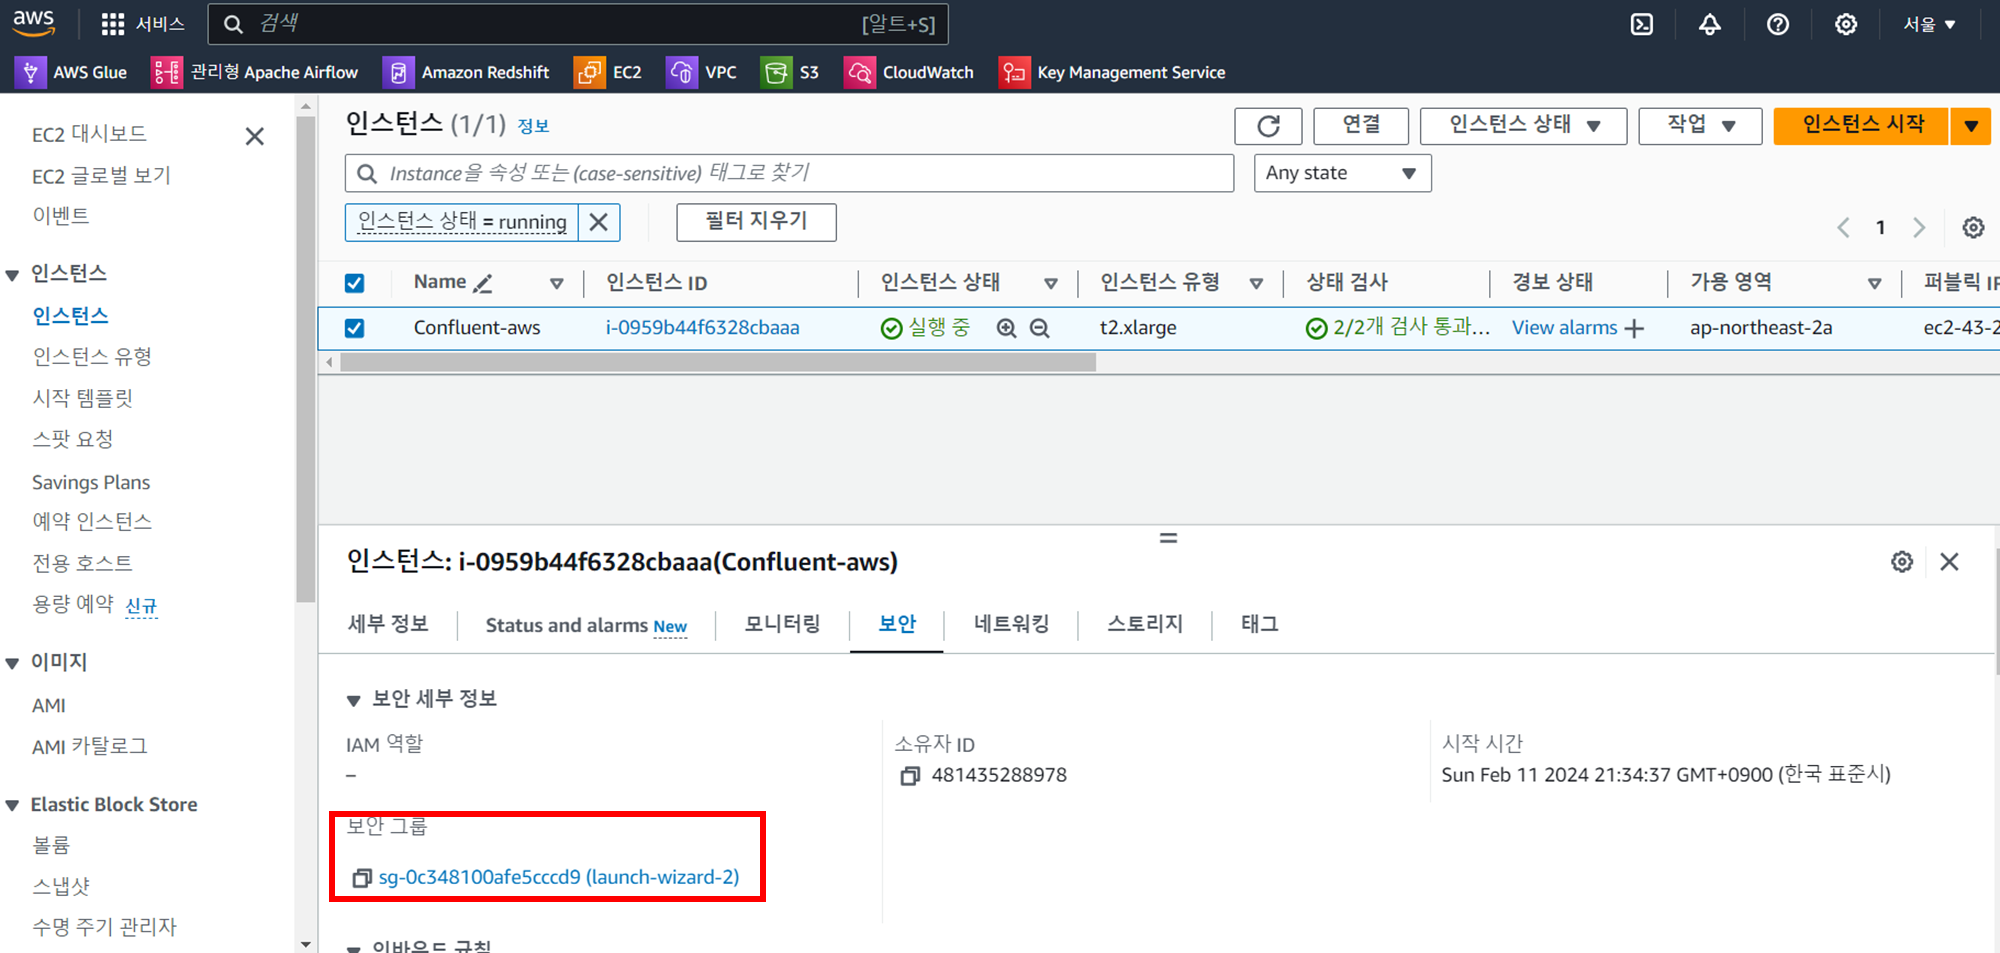This screenshot has width=2000, height=953.
Task: Open the Instance state actions dropdown
Action: tap(1523, 126)
